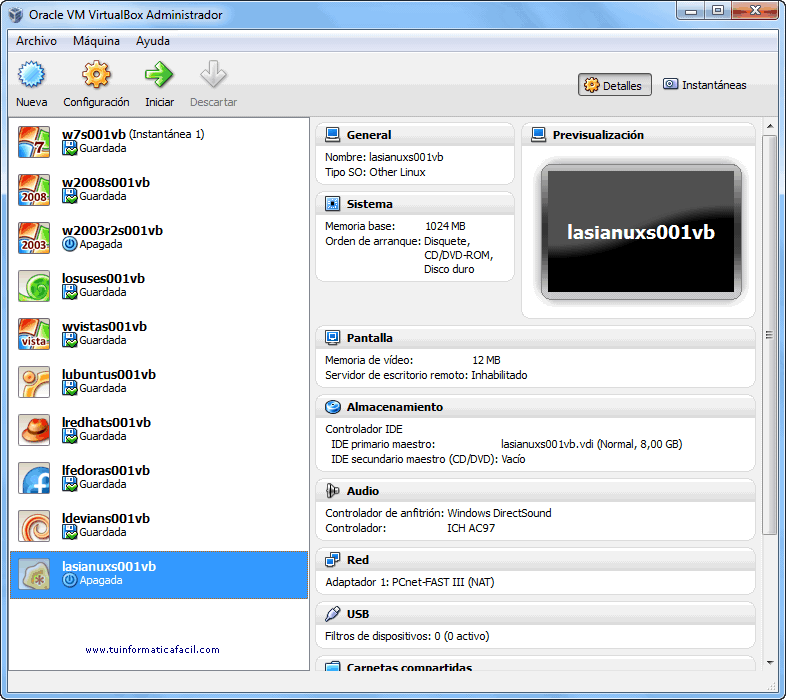Click 'Filtros de dispositivos: 0 (0 activo)' text
This screenshot has height=700, width=786.
(x=407, y=636)
